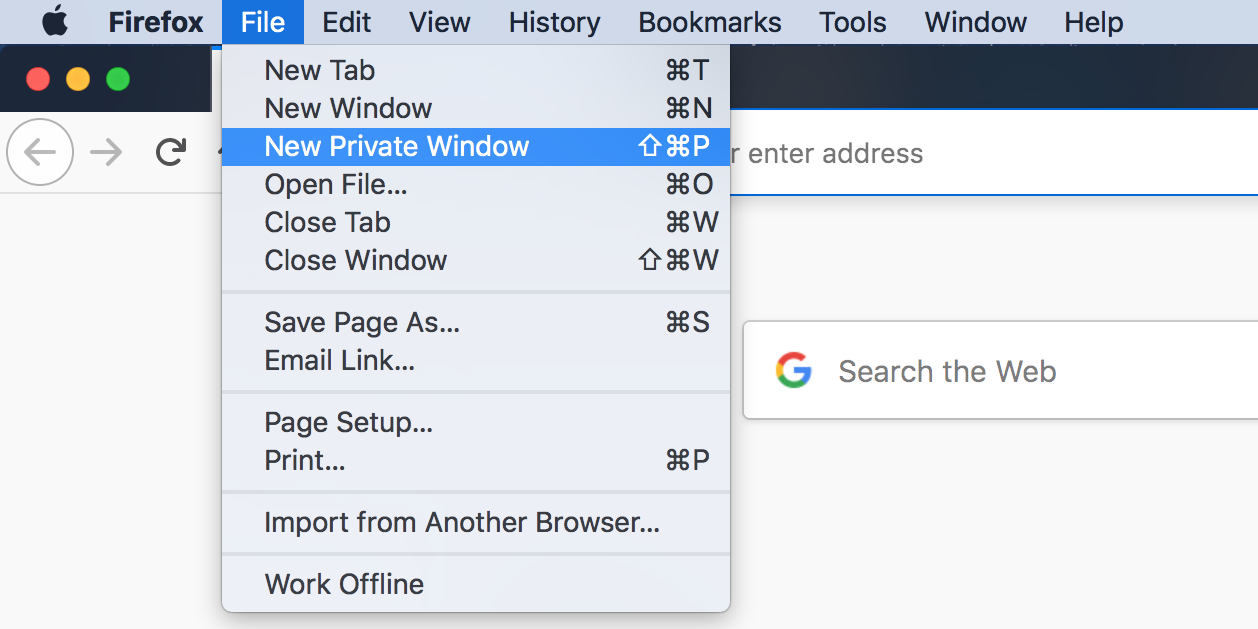Open the Bookmarks menu
Viewport: 1258px width, 629px height.
tap(710, 21)
